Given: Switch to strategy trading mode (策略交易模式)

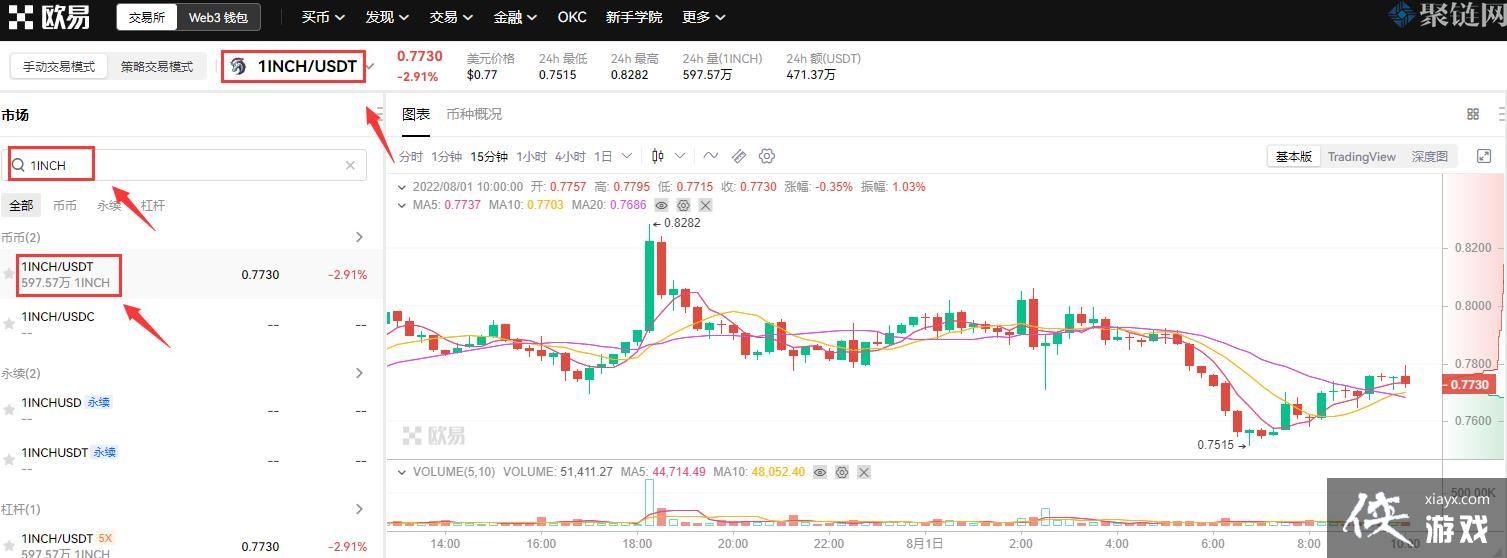Looking at the screenshot, I should pos(157,67).
